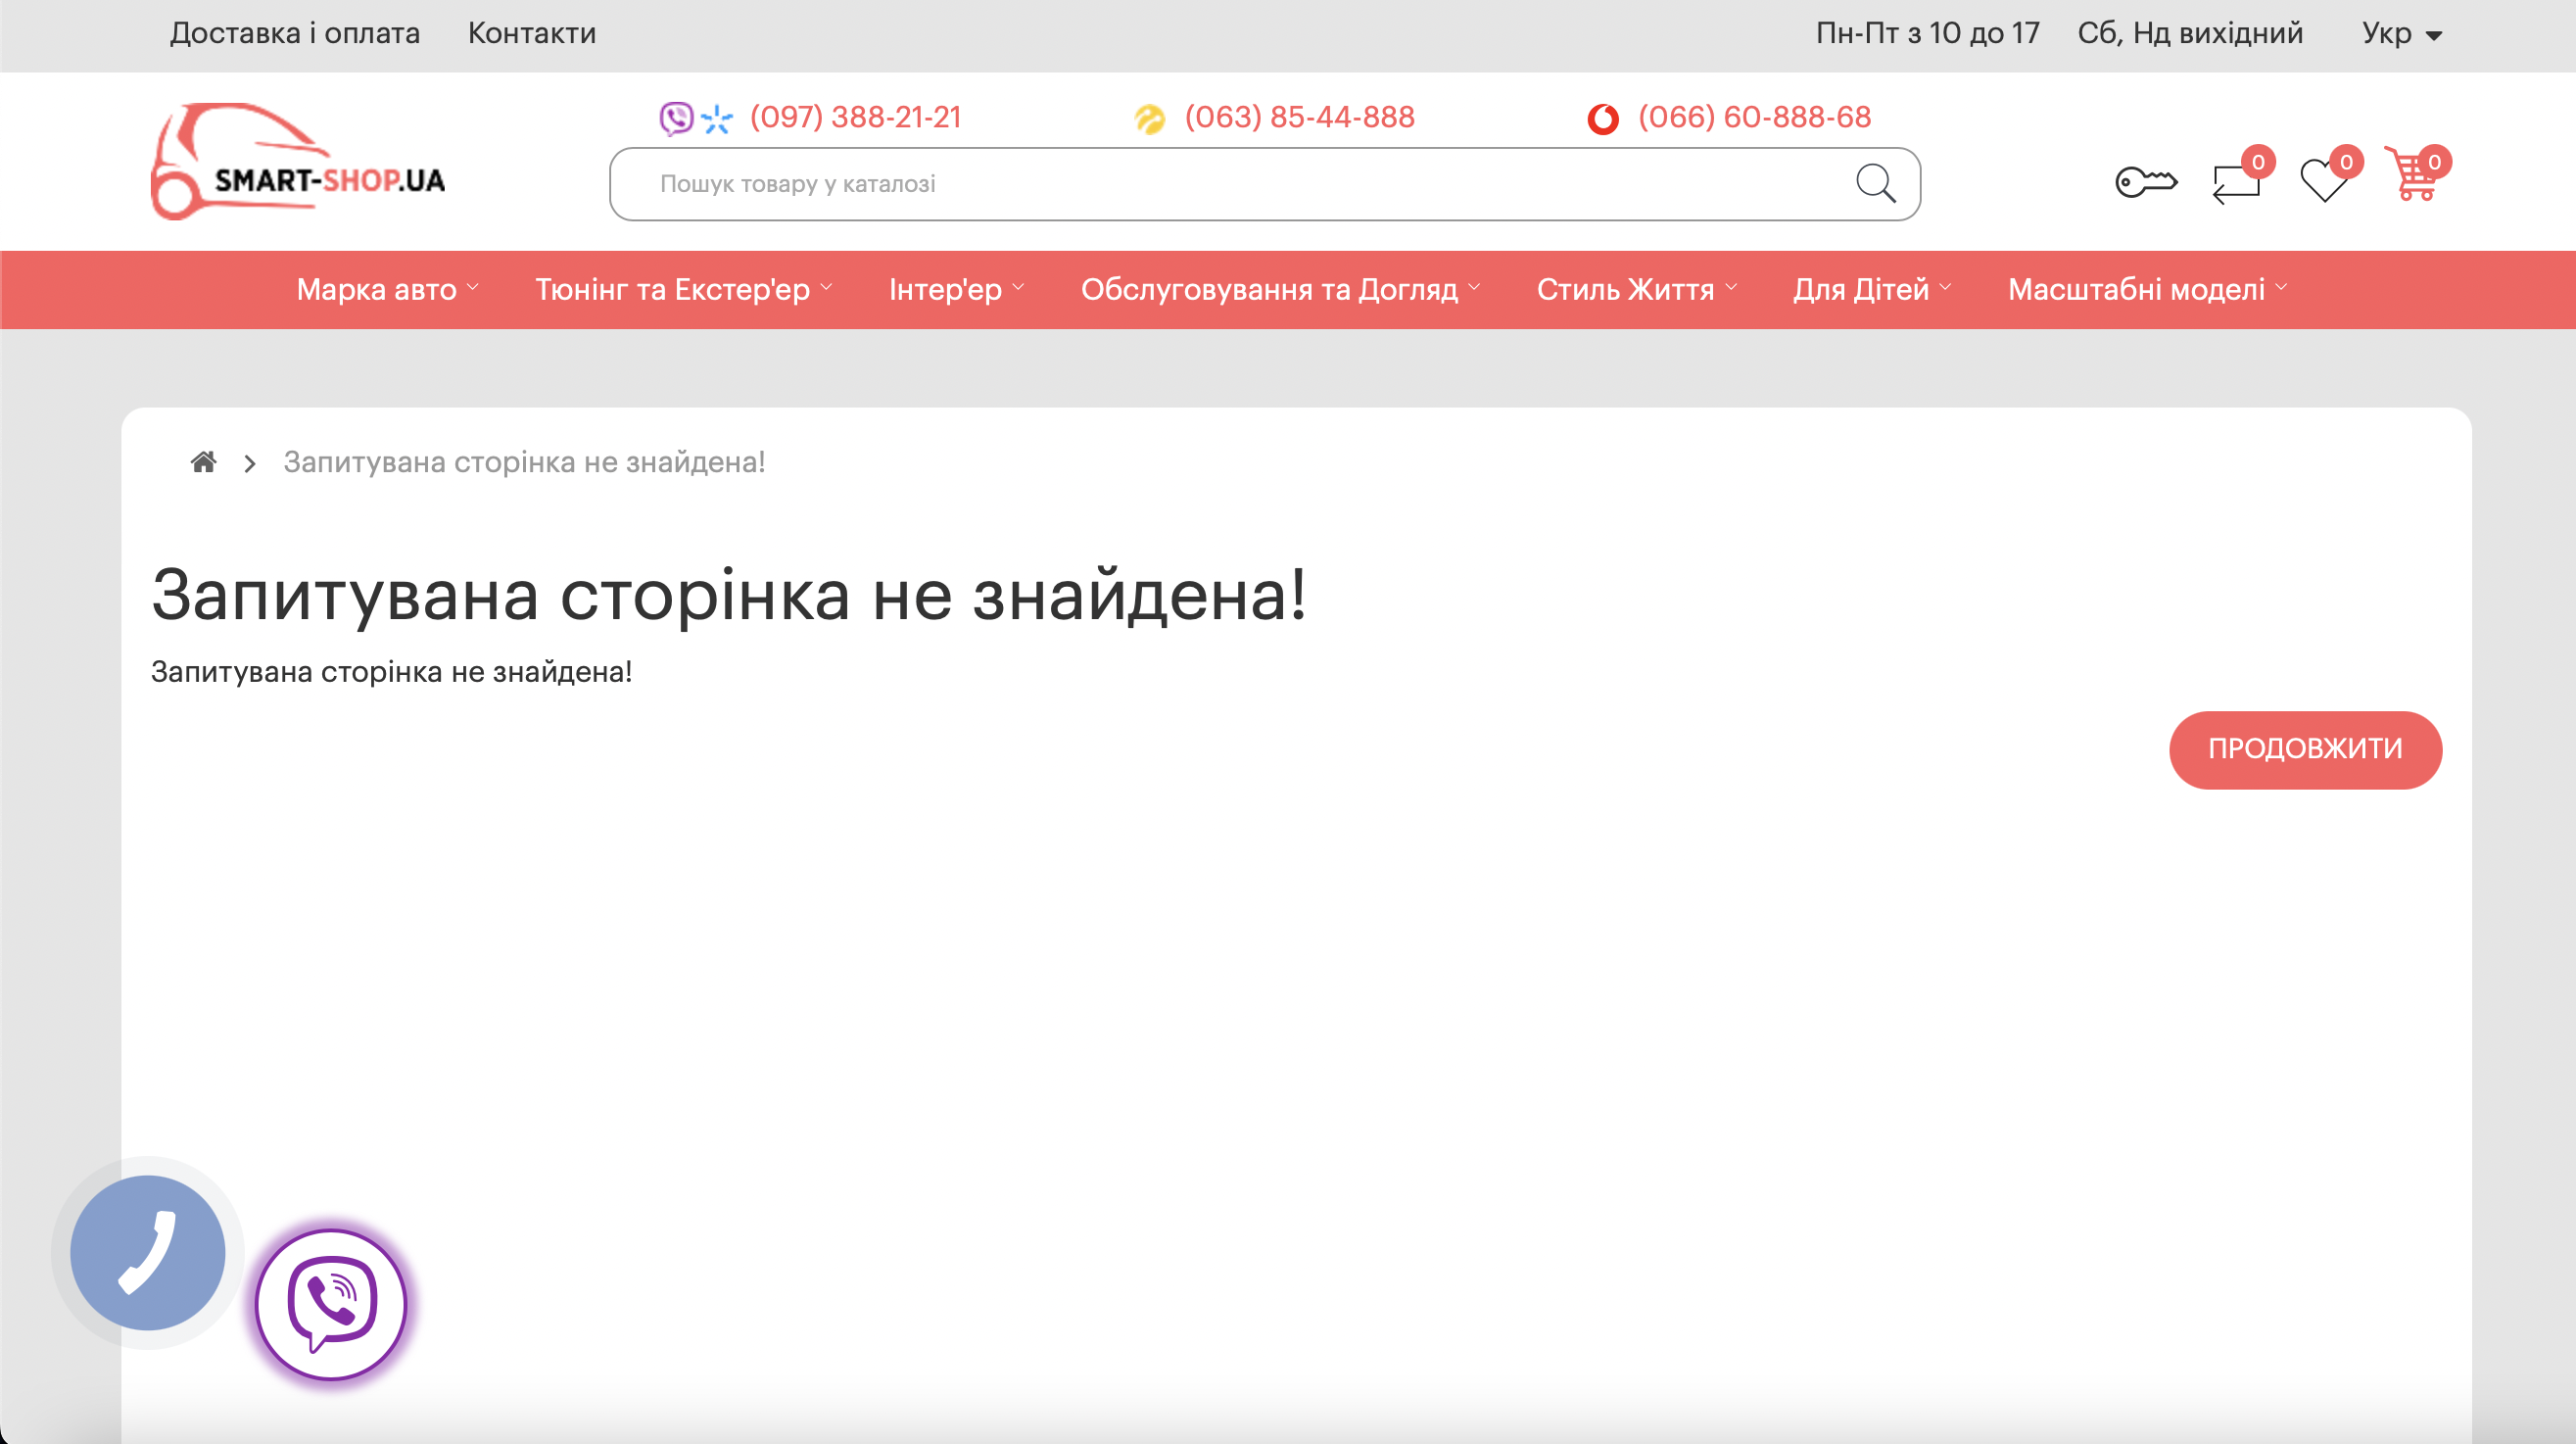Open the Контакти link
This screenshot has width=2576, height=1444.
click(x=532, y=34)
